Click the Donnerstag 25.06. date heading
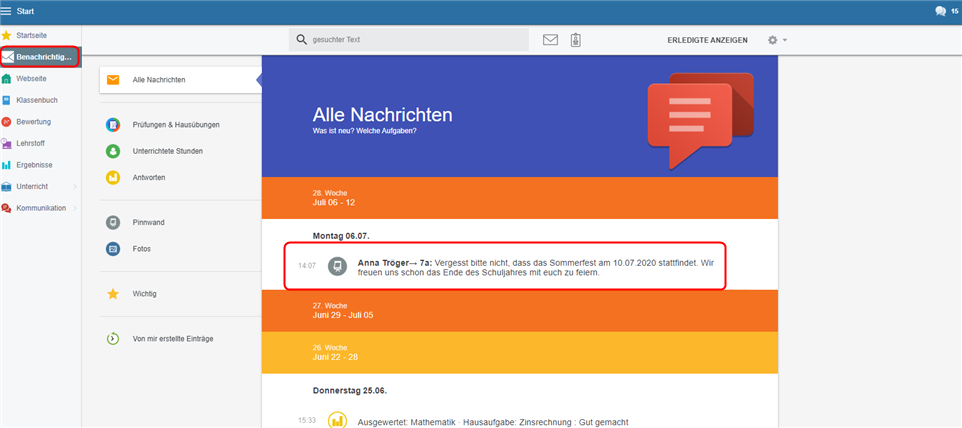962x428 pixels. pyautogui.click(x=350, y=390)
